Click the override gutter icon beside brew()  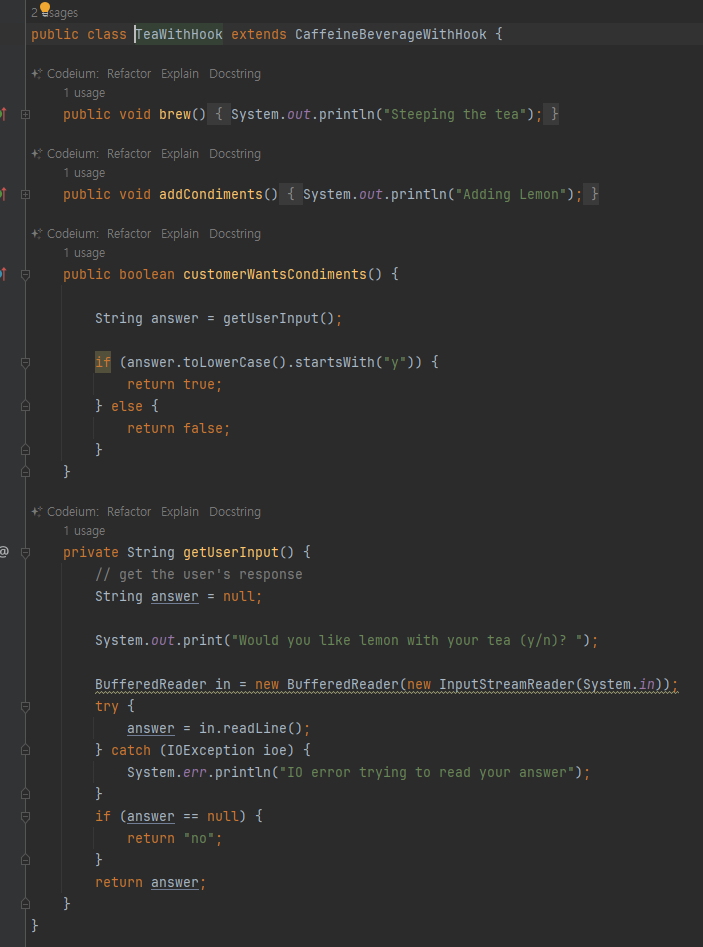click(3, 114)
